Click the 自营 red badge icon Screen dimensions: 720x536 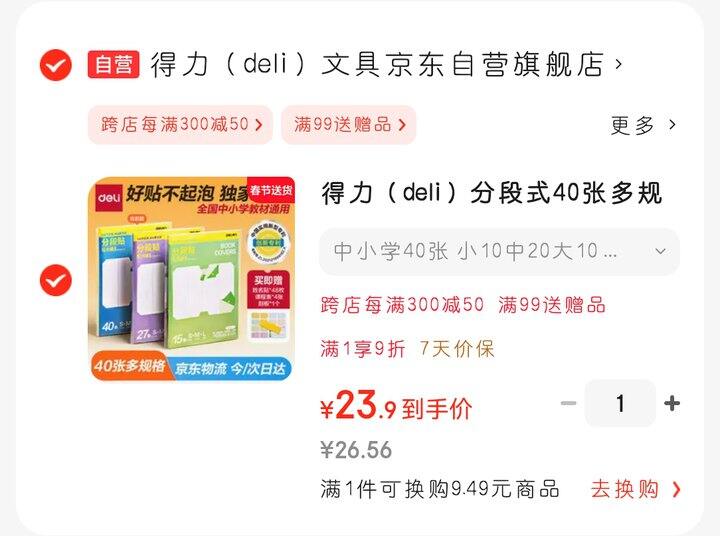[113, 64]
